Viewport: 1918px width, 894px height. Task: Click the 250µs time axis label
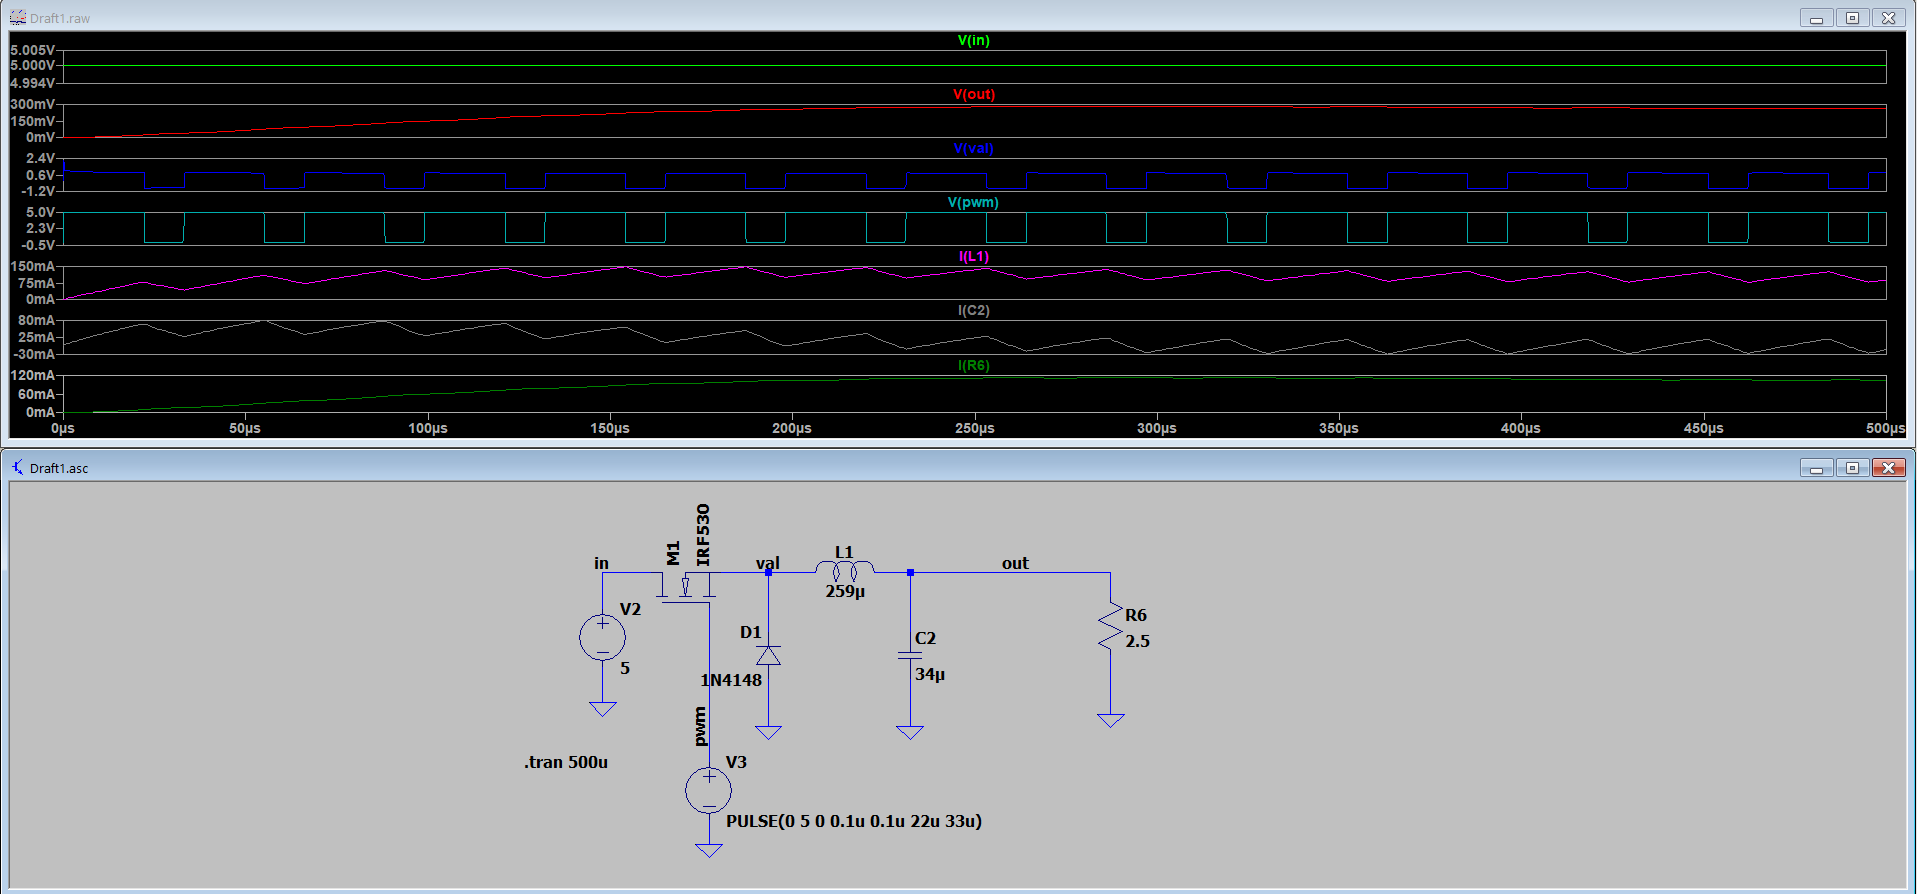[x=974, y=428]
